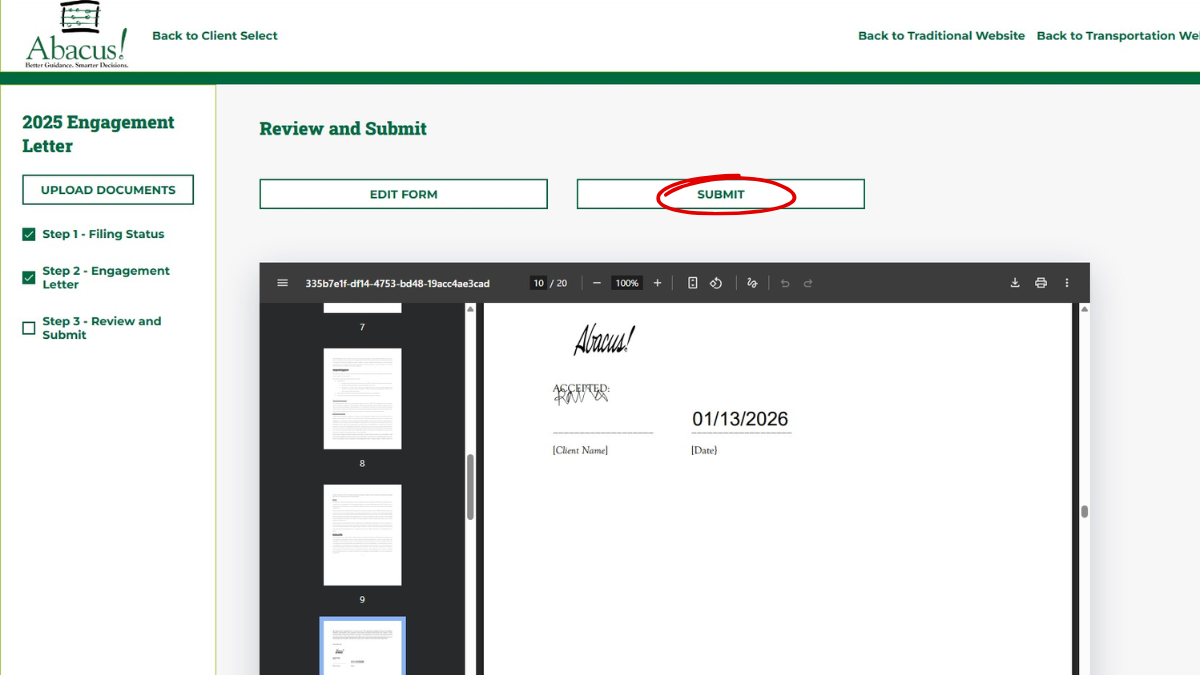The image size is (1200, 675).
Task: Click the Edit Form button
Action: [403, 194]
